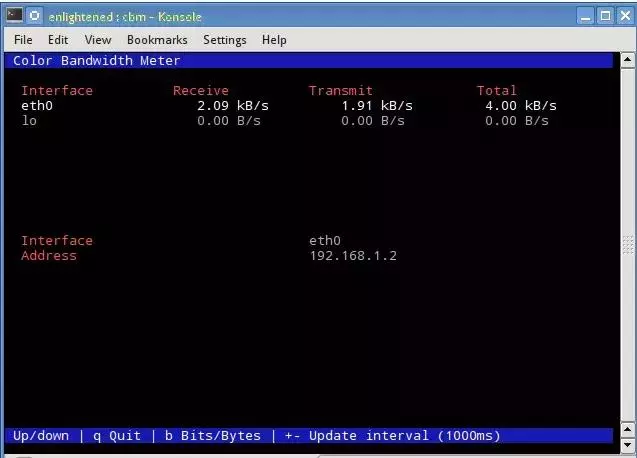637x458 pixels.
Task: Click the Konsole terminal icon in title bar
Action: (x=15, y=15)
